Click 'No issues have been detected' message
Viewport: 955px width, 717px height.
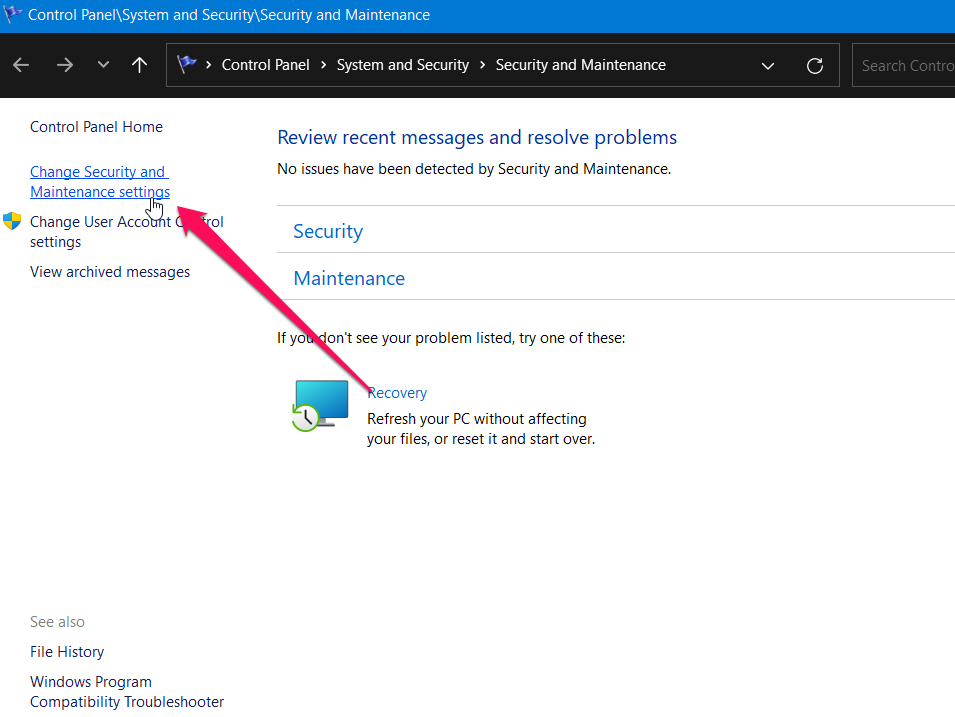click(474, 169)
